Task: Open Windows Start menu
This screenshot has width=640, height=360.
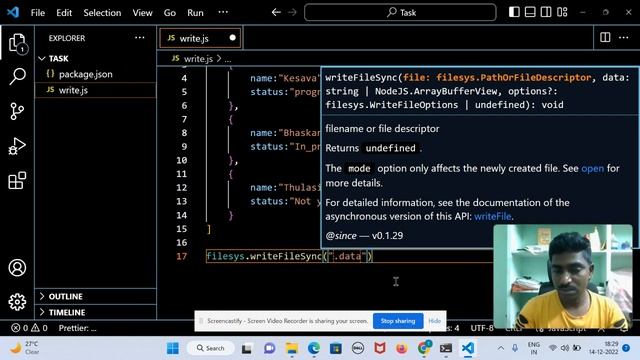Action: (173, 348)
